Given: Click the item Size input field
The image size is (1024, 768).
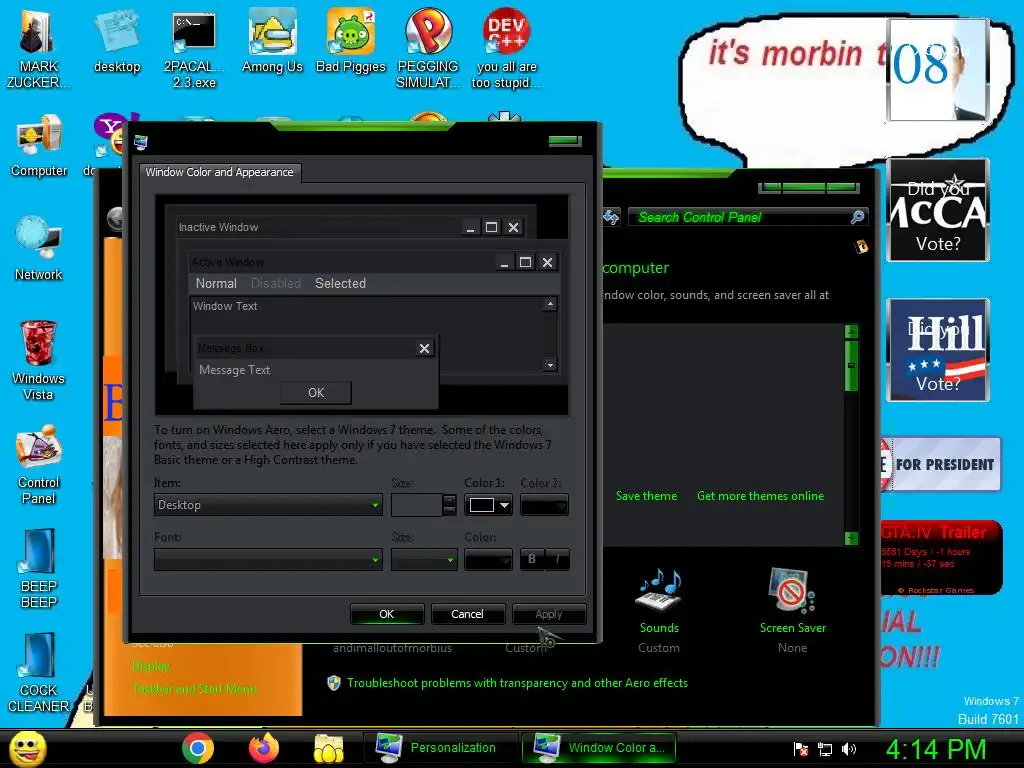Looking at the screenshot, I should [417, 505].
